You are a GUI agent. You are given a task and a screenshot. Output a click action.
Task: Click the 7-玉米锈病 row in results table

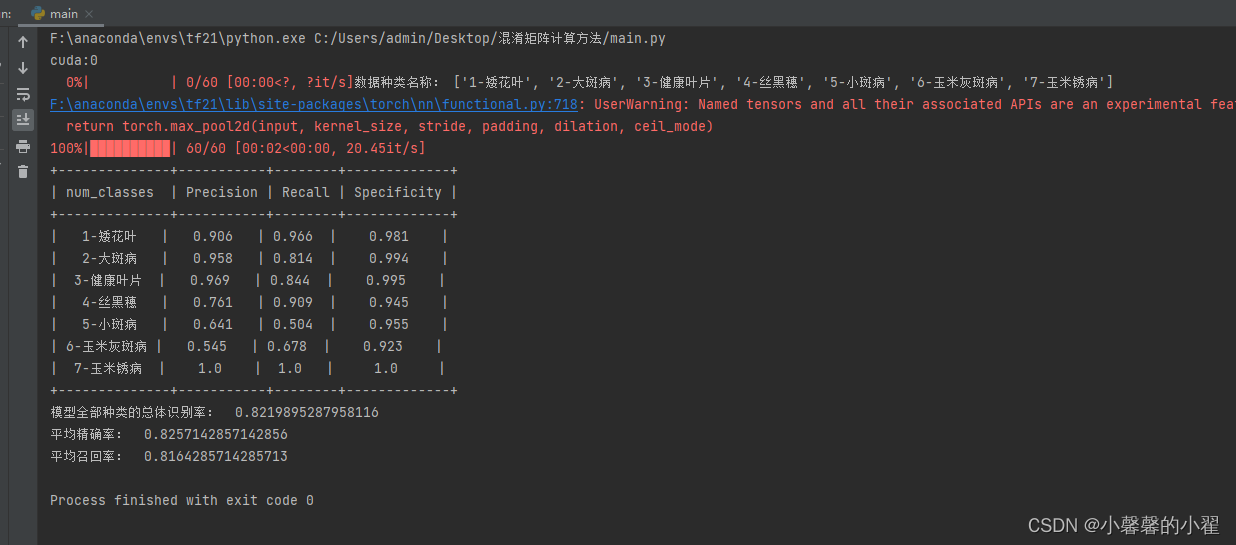pyautogui.click(x=248, y=368)
